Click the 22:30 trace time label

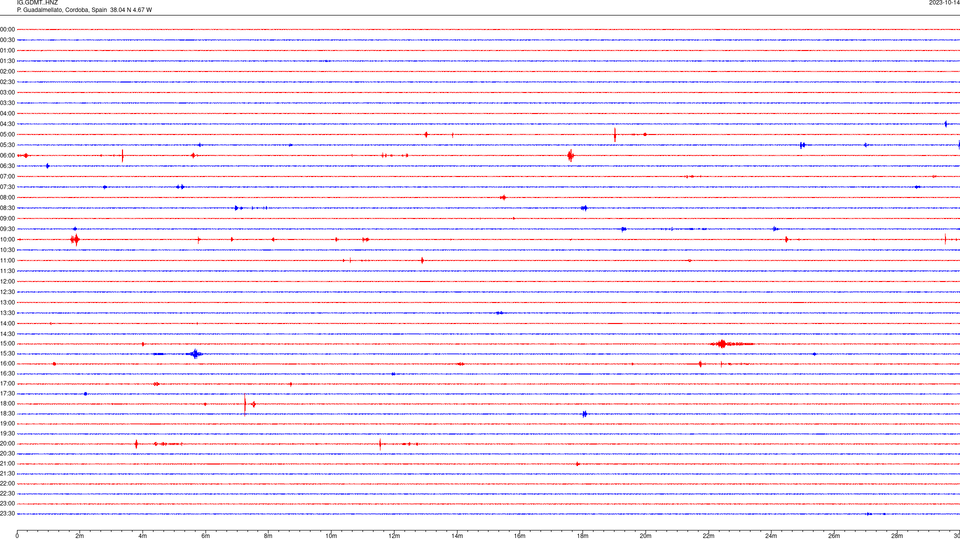pyautogui.click(x=7, y=494)
